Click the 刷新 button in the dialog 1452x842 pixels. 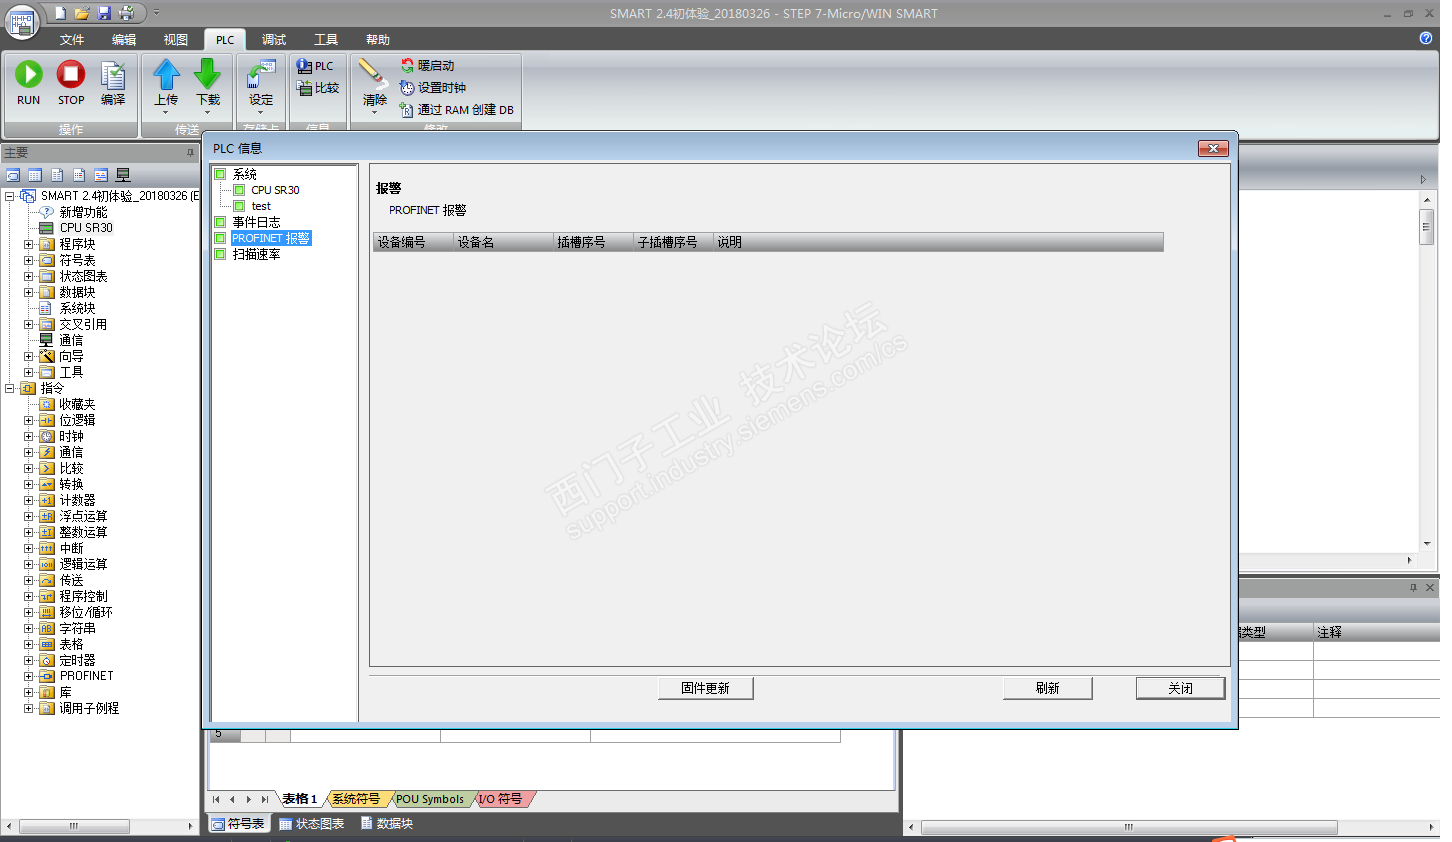(1048, 688)
